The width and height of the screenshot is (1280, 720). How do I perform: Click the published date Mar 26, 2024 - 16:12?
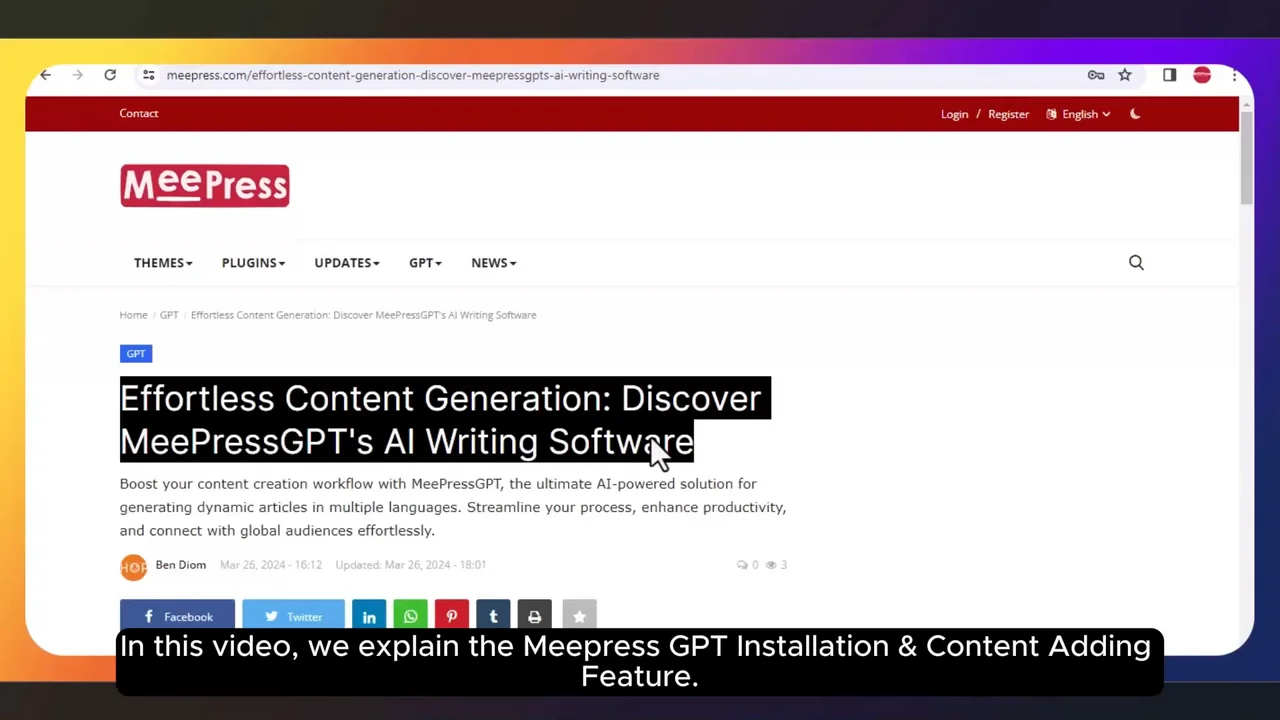271,565
